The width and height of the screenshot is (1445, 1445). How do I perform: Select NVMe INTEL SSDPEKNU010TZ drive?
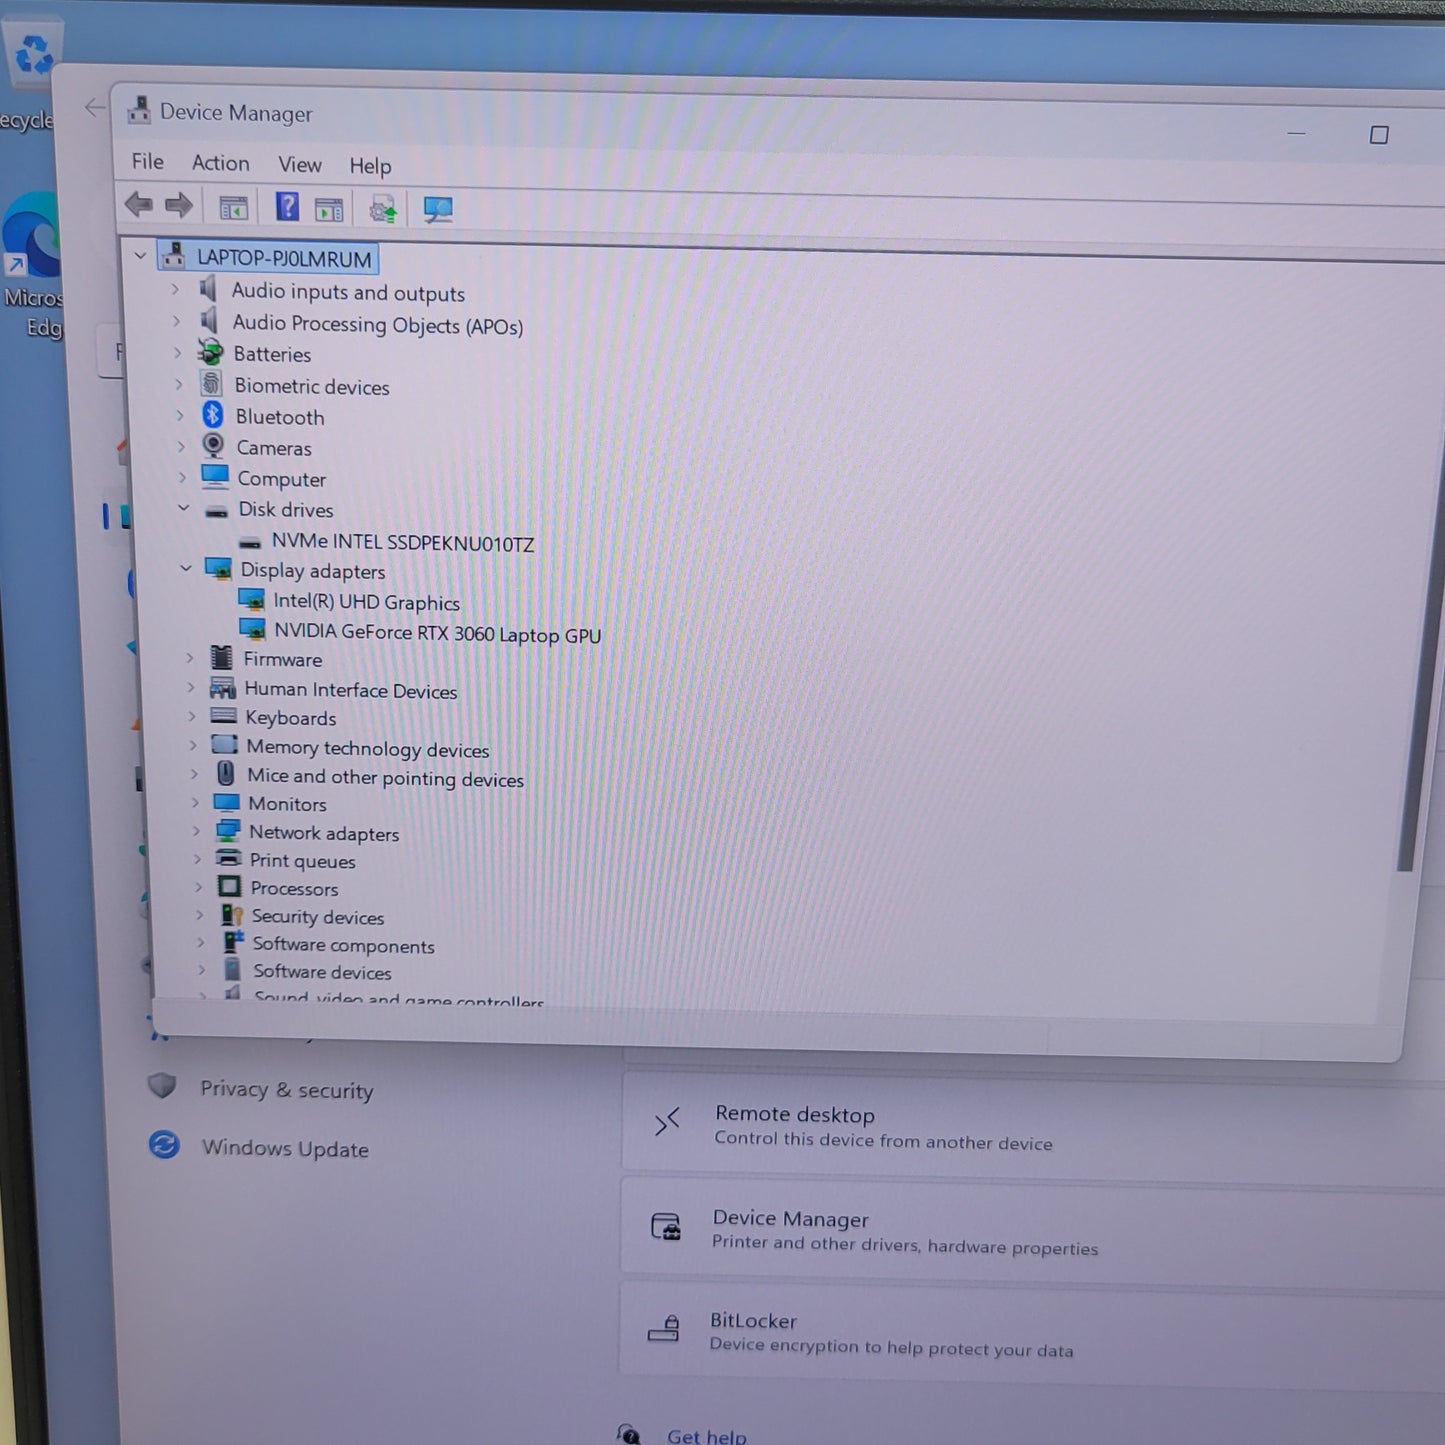(402, 542)
